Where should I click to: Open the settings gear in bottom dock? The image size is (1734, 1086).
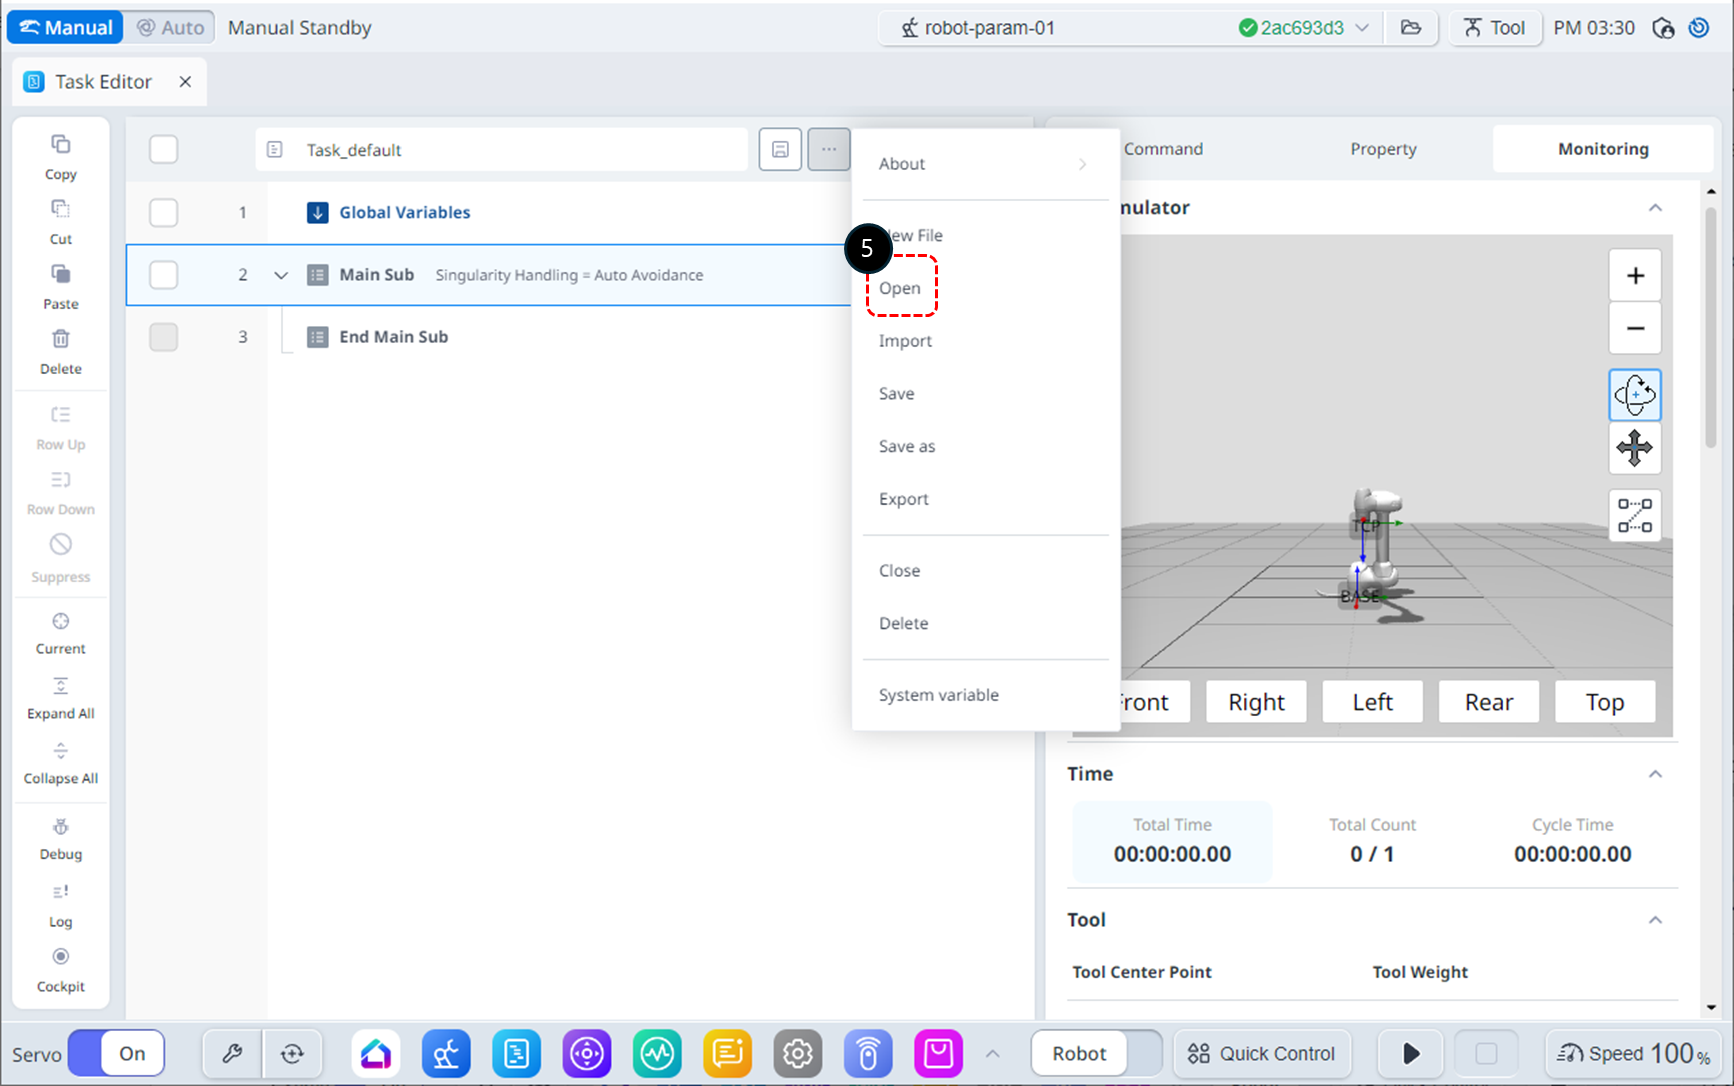pos(797,1053)
